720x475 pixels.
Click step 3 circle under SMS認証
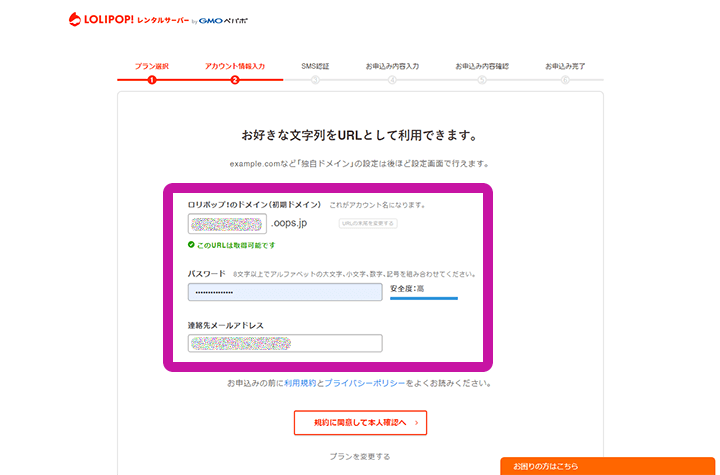pos(315,80)
